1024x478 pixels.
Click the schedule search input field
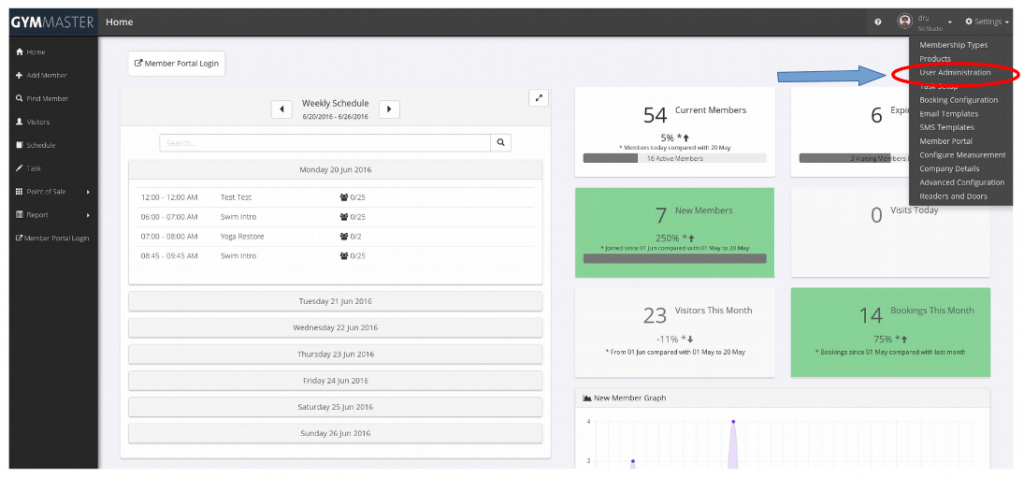tap(324, 143)
